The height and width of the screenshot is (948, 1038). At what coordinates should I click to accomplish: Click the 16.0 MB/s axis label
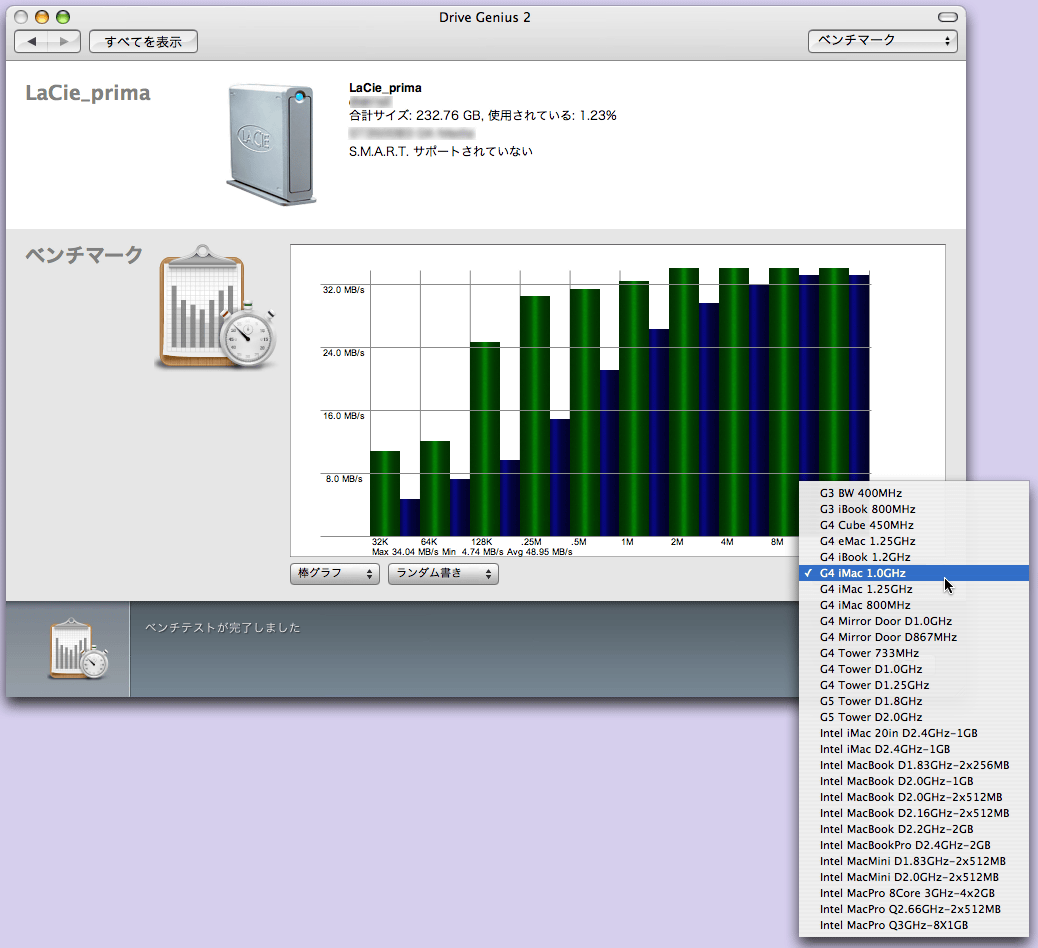(x=344, y=416)
